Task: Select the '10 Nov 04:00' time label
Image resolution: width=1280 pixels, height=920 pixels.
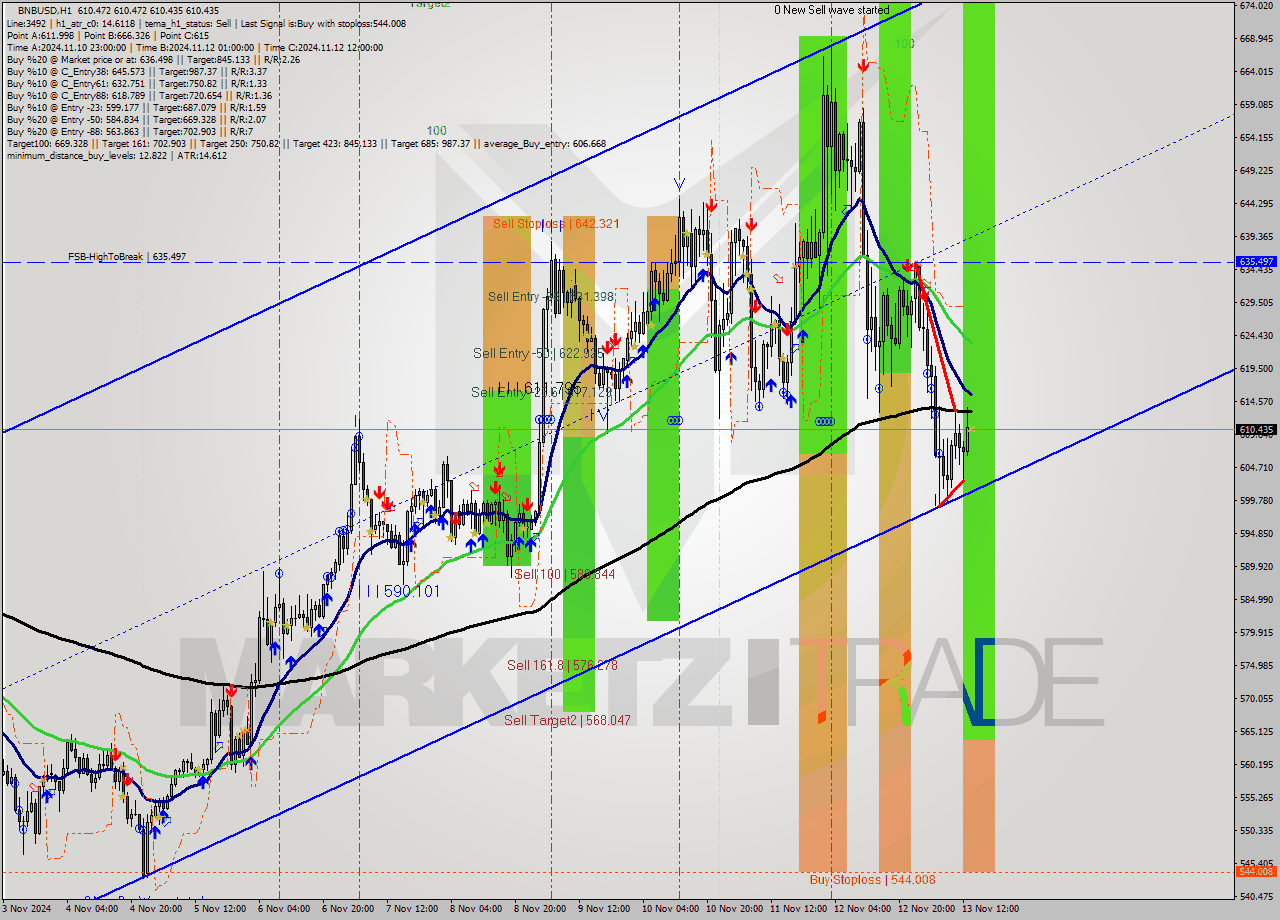Action: click(670, 909)
